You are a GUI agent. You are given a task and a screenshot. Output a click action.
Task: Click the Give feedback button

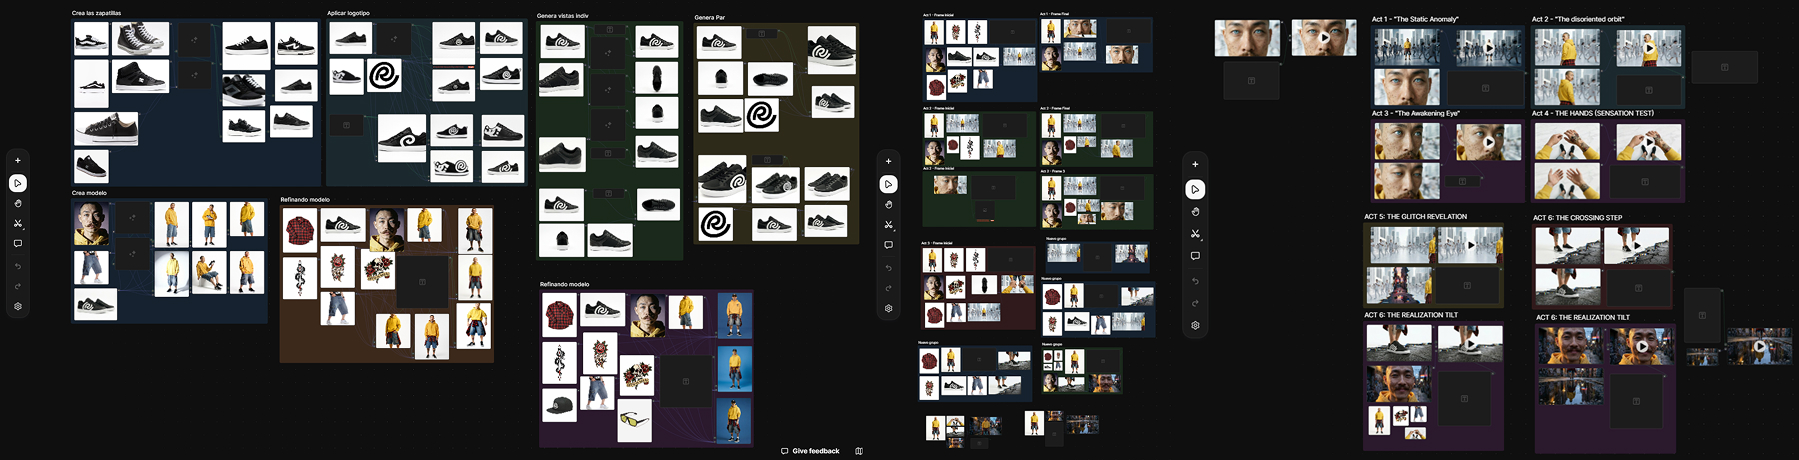coord(810,451)
